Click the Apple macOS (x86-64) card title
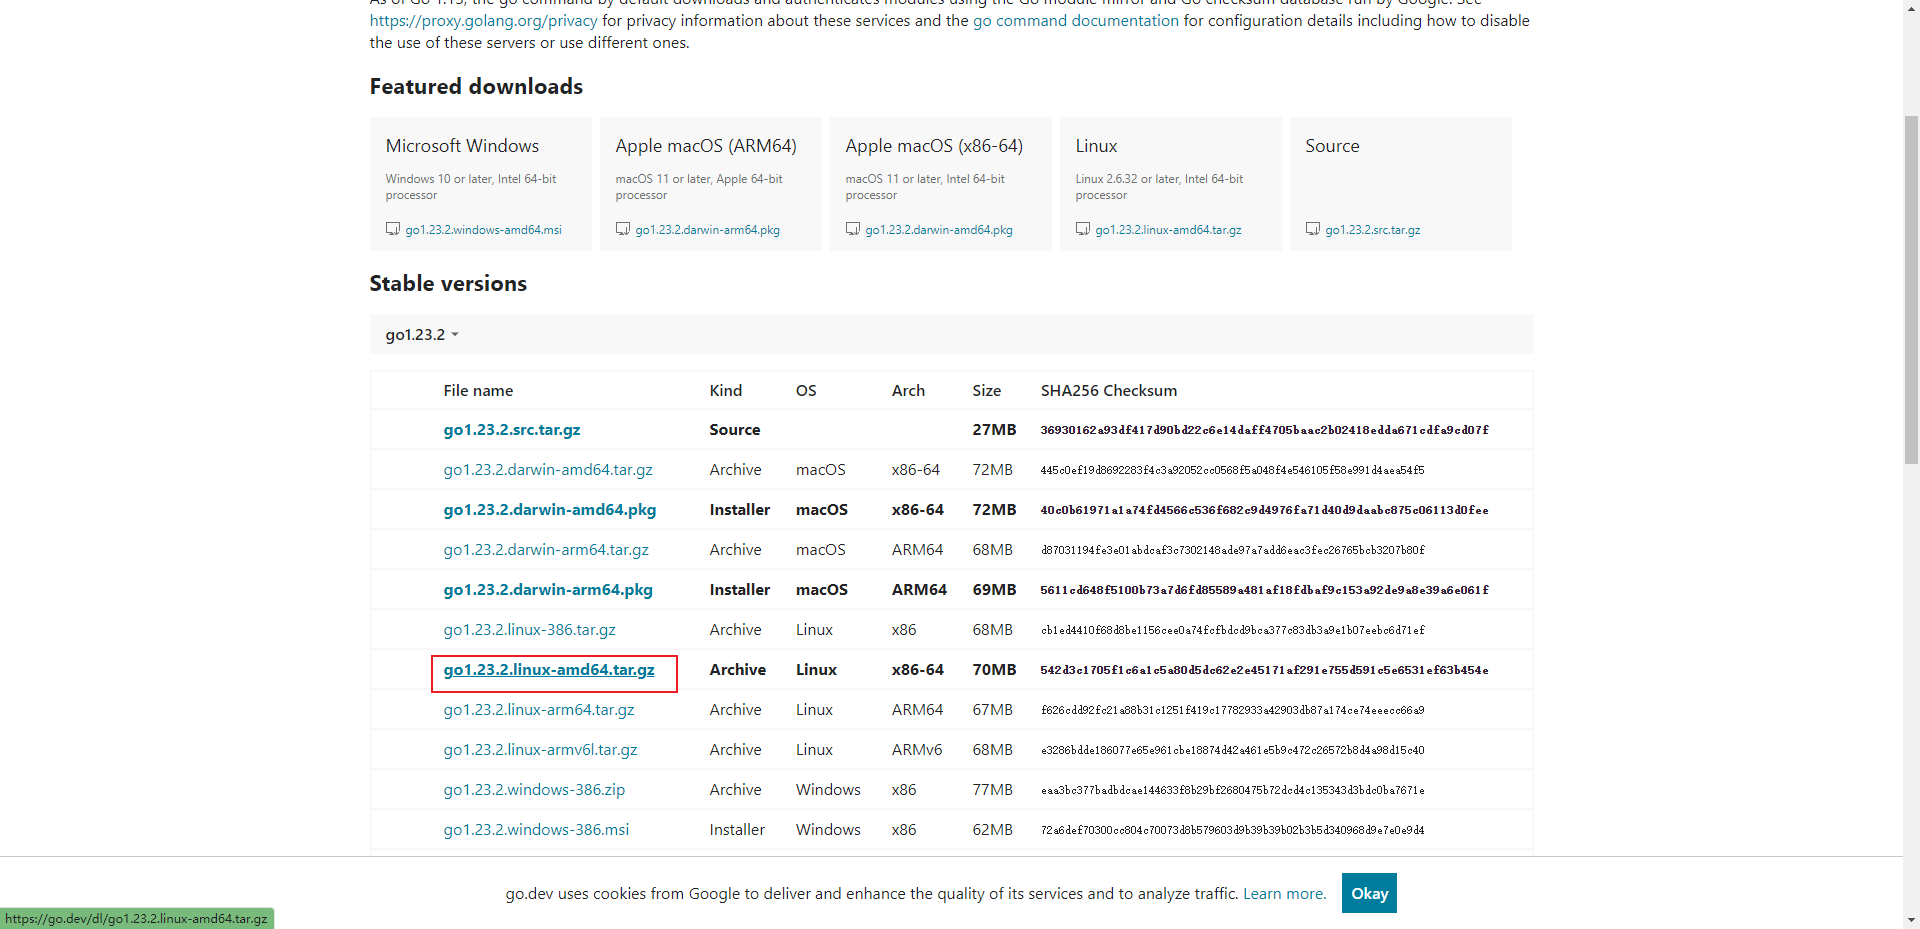Image resolution: width=1920 pixels, height=929 pixels. click(x=934, y=146)
